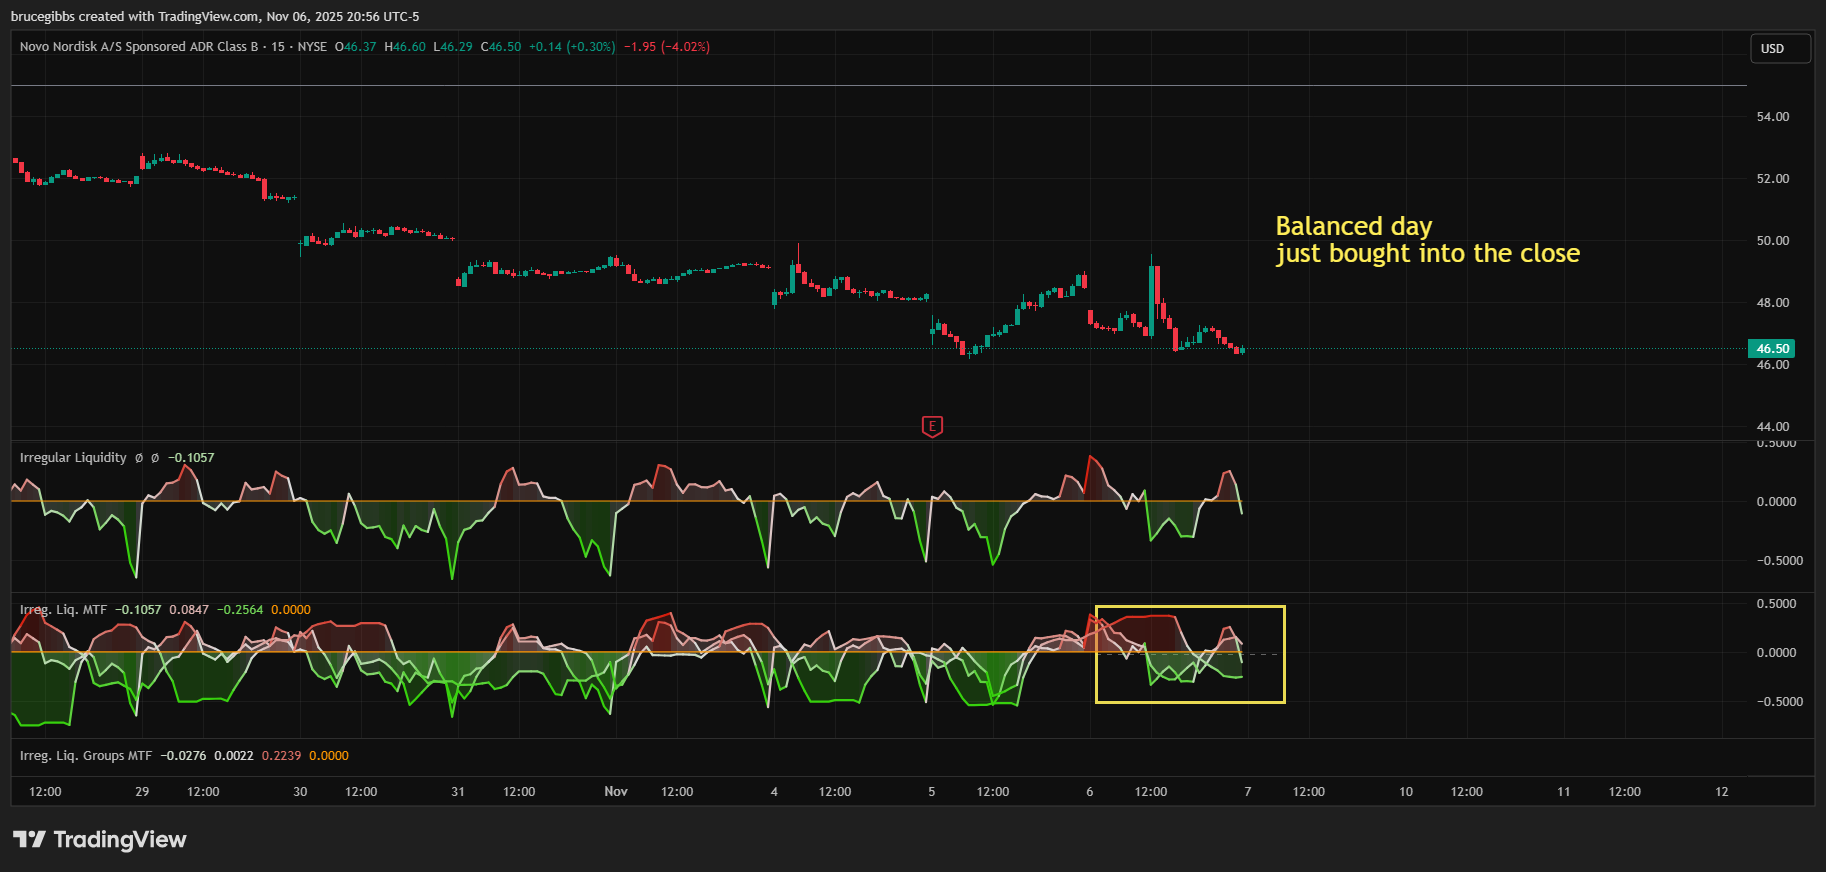Click the 15 timeframe interval in header
The height and width of the screenshot is (872, 1826).
(278, 47)
